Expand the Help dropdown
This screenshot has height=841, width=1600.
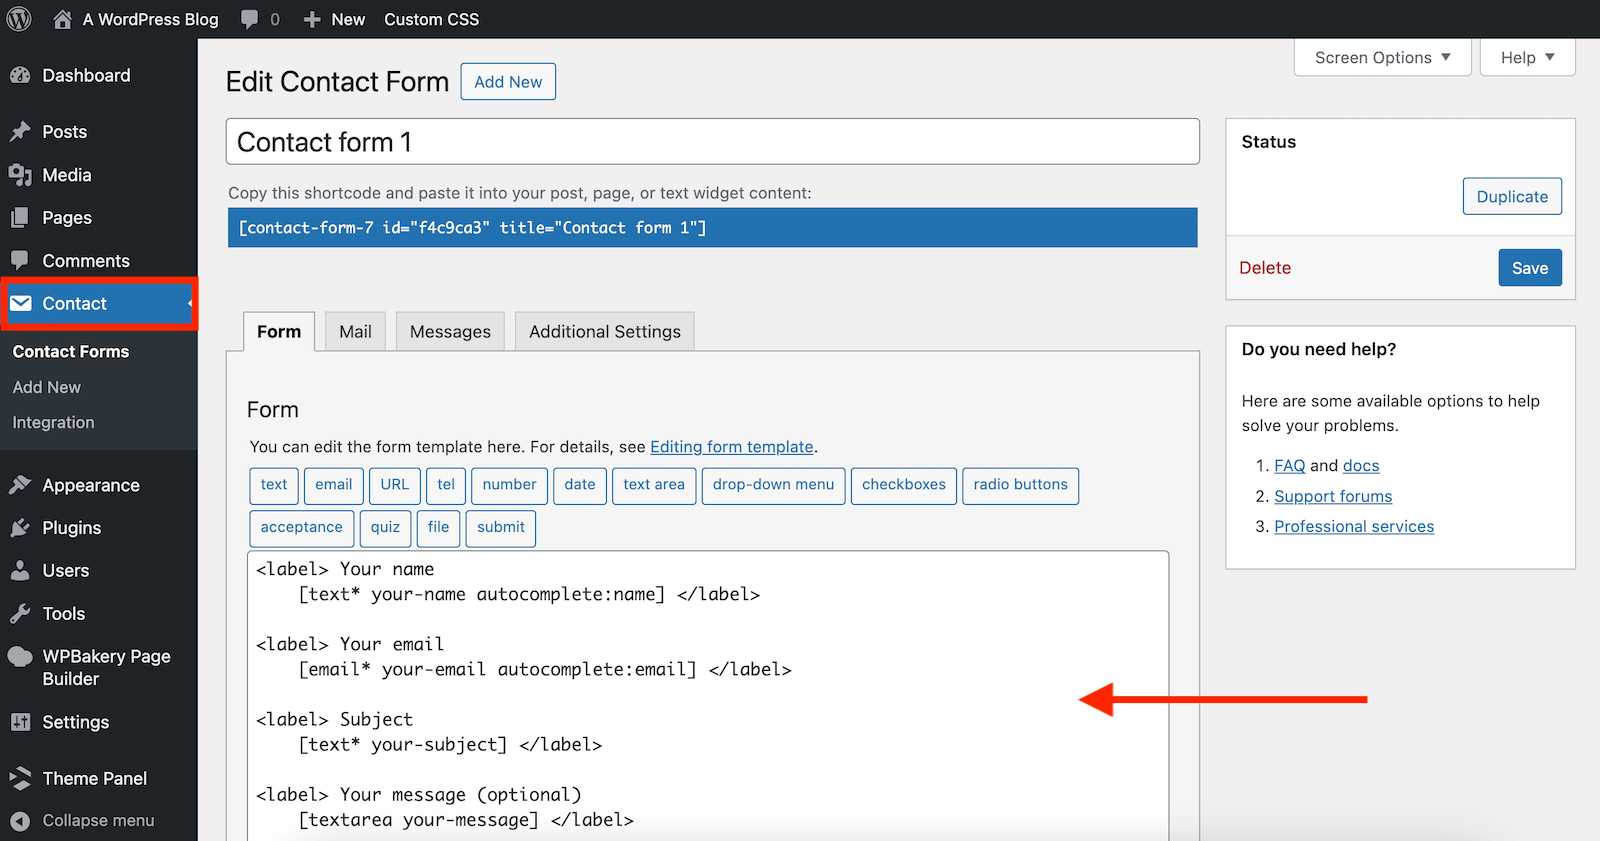tap(1527, 57)
